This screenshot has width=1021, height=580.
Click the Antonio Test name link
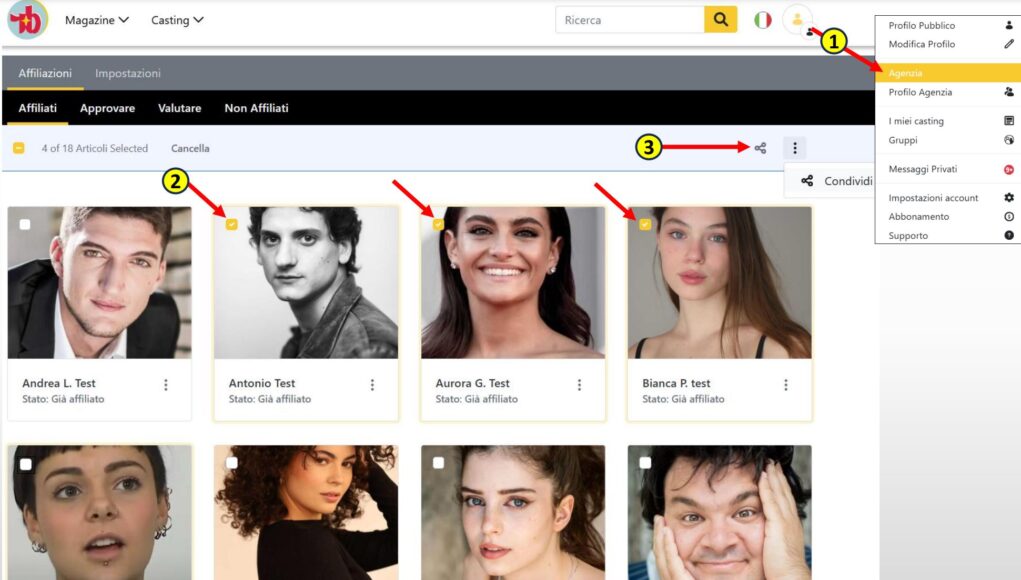[x=262, y=383]
